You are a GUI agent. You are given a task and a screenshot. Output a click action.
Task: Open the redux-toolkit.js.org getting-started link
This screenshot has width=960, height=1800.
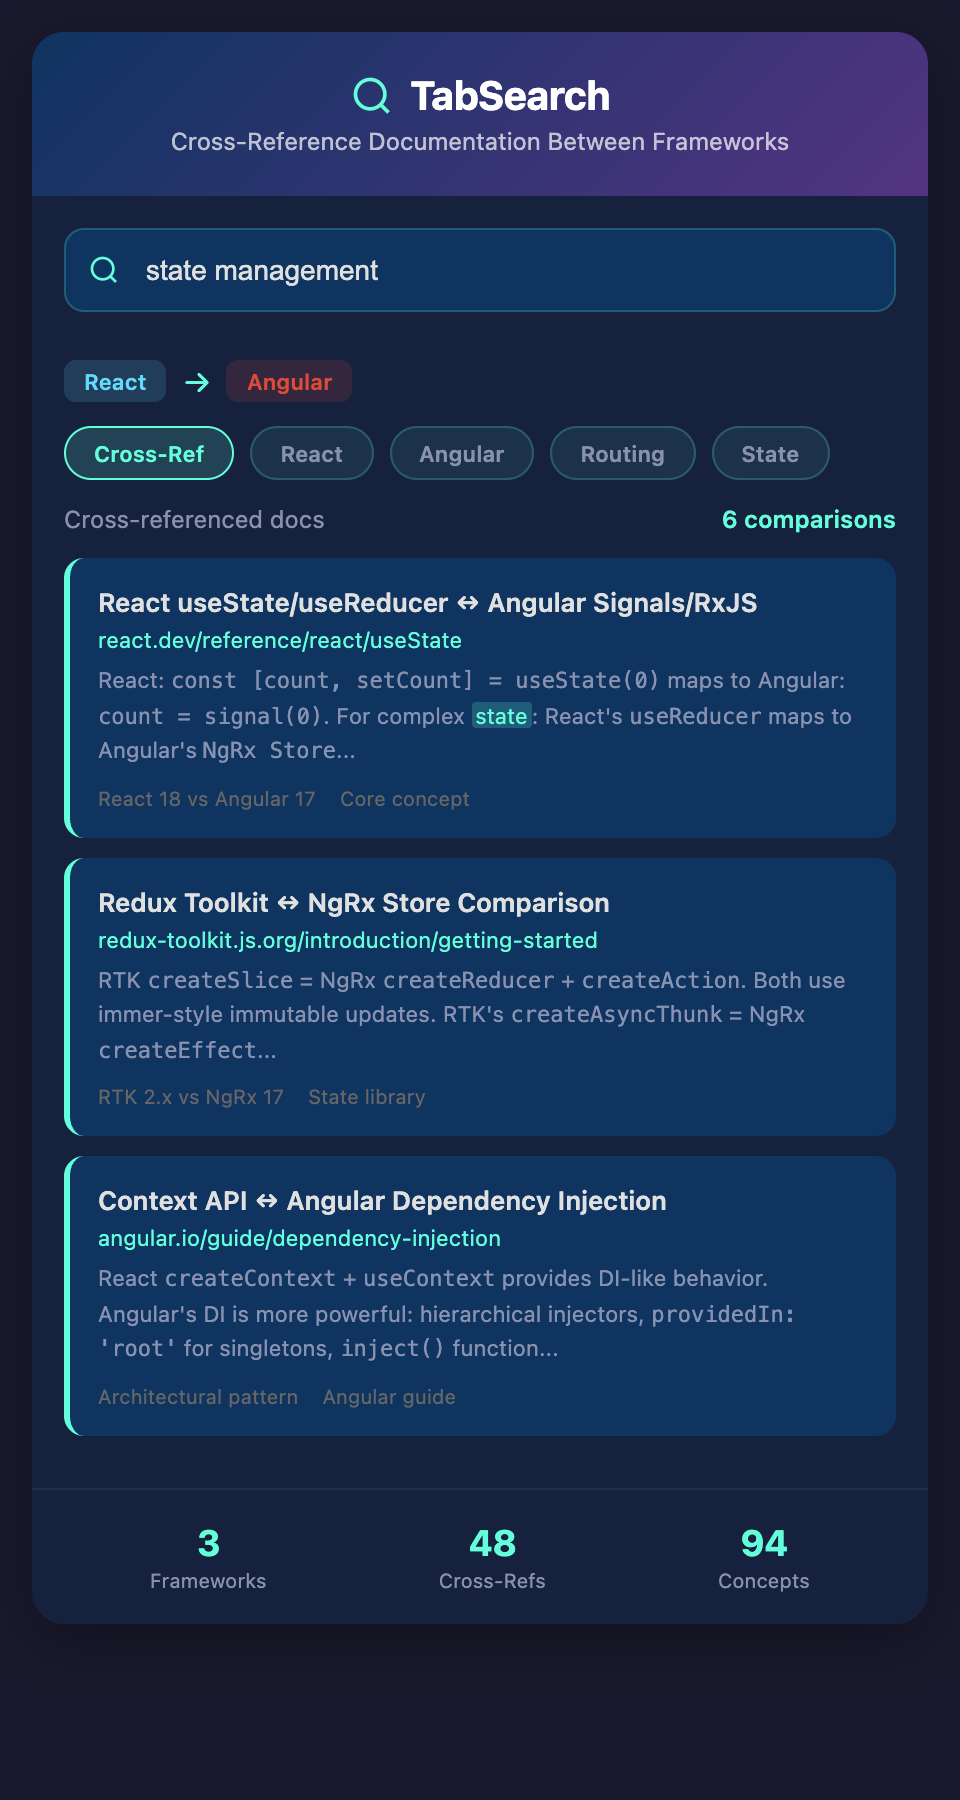(347, 940)
